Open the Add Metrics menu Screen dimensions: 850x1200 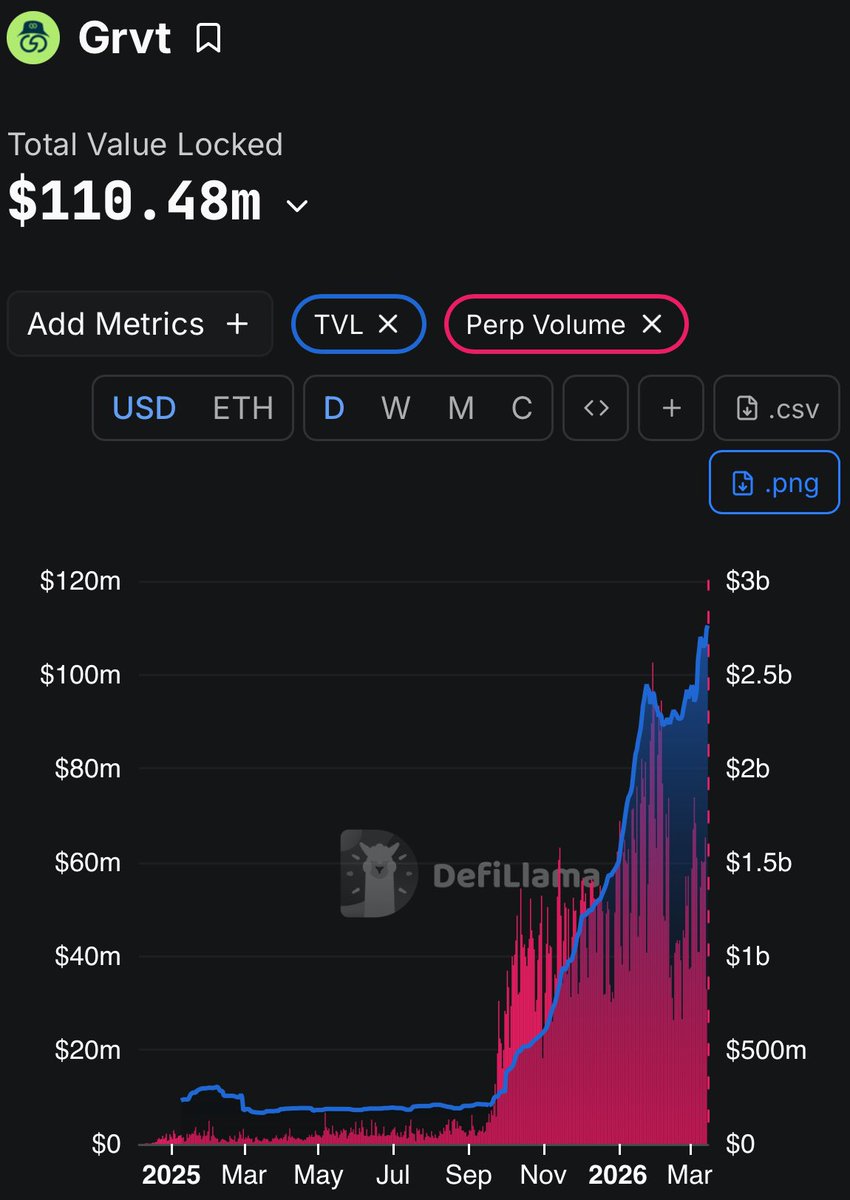(139, 324)
